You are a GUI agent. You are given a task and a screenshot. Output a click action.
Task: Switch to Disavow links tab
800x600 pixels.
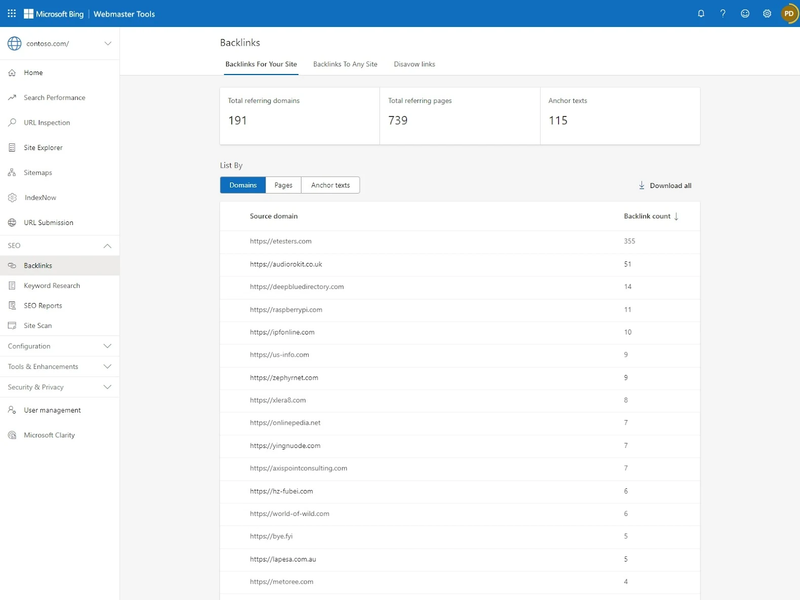pyautogui.click(x=414, y=64)
